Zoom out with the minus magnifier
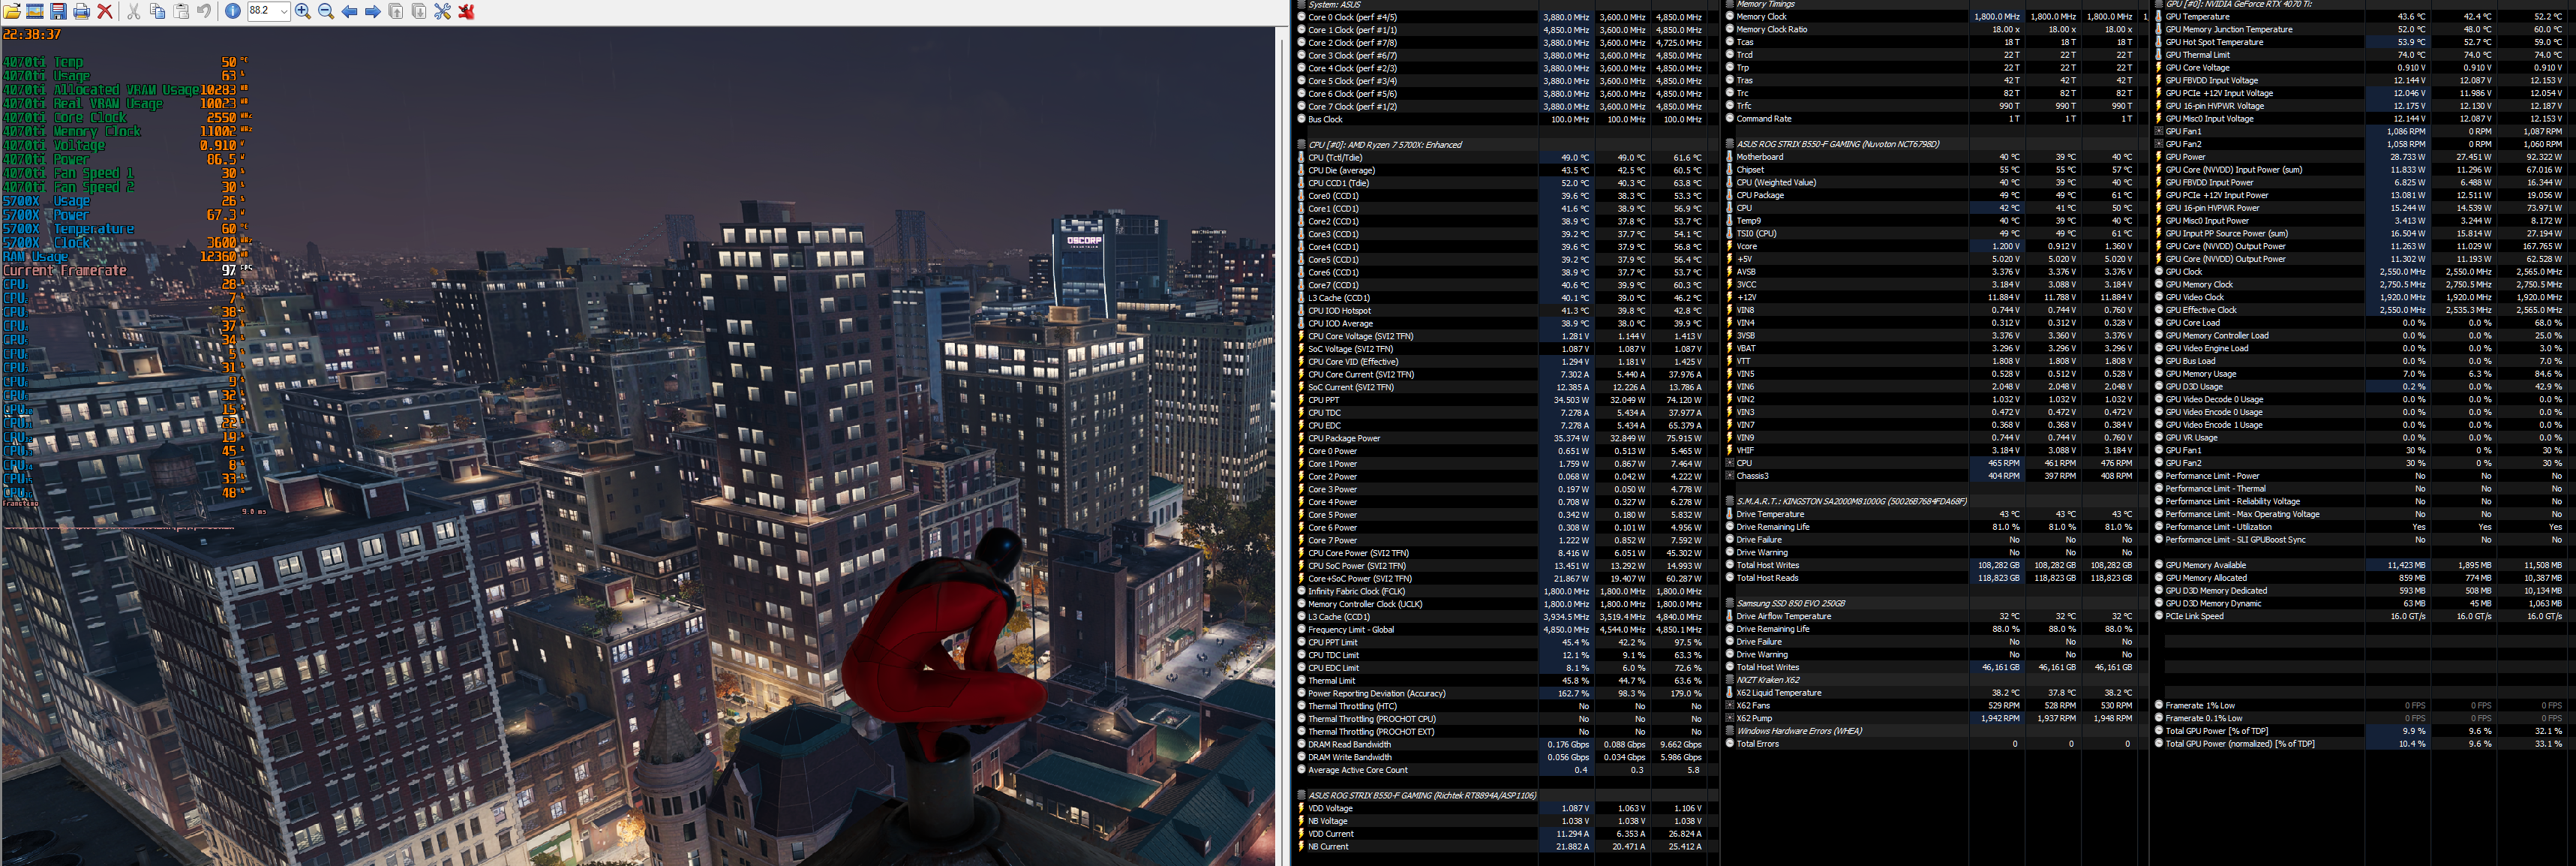The height and width of the screenshot is (866, 2576). (x=326, y=11)
